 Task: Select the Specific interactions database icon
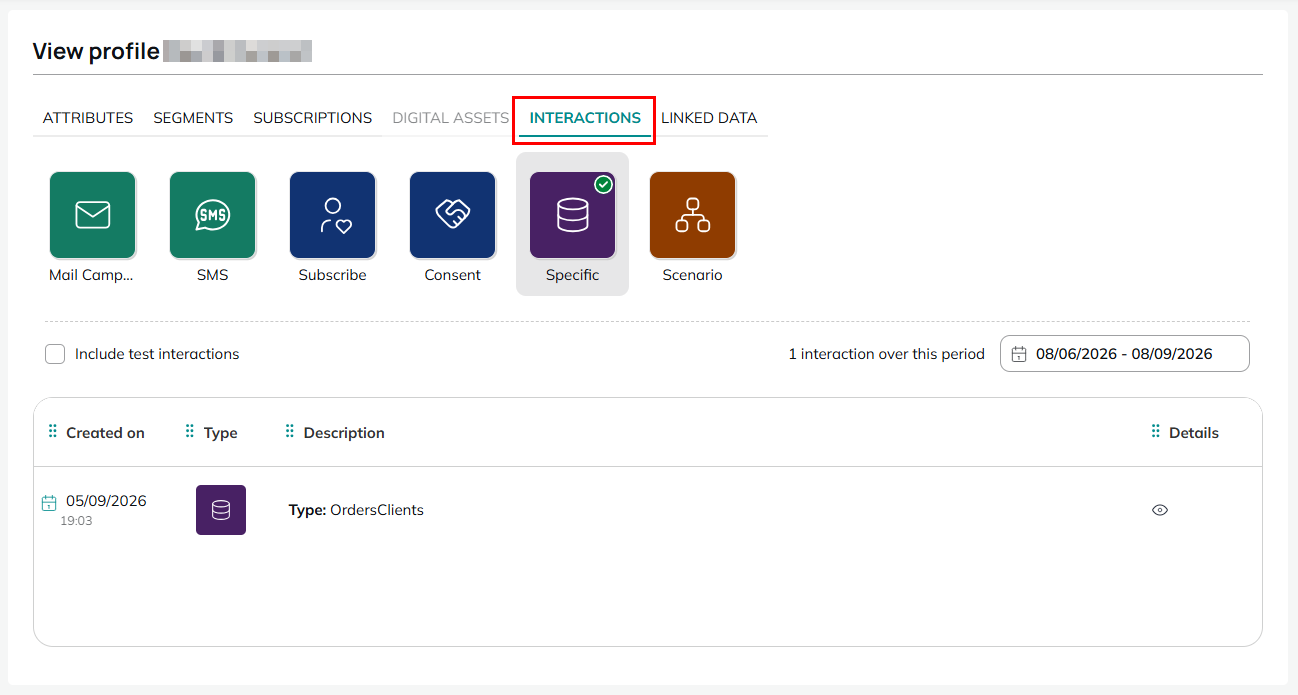tap(572, 215)
